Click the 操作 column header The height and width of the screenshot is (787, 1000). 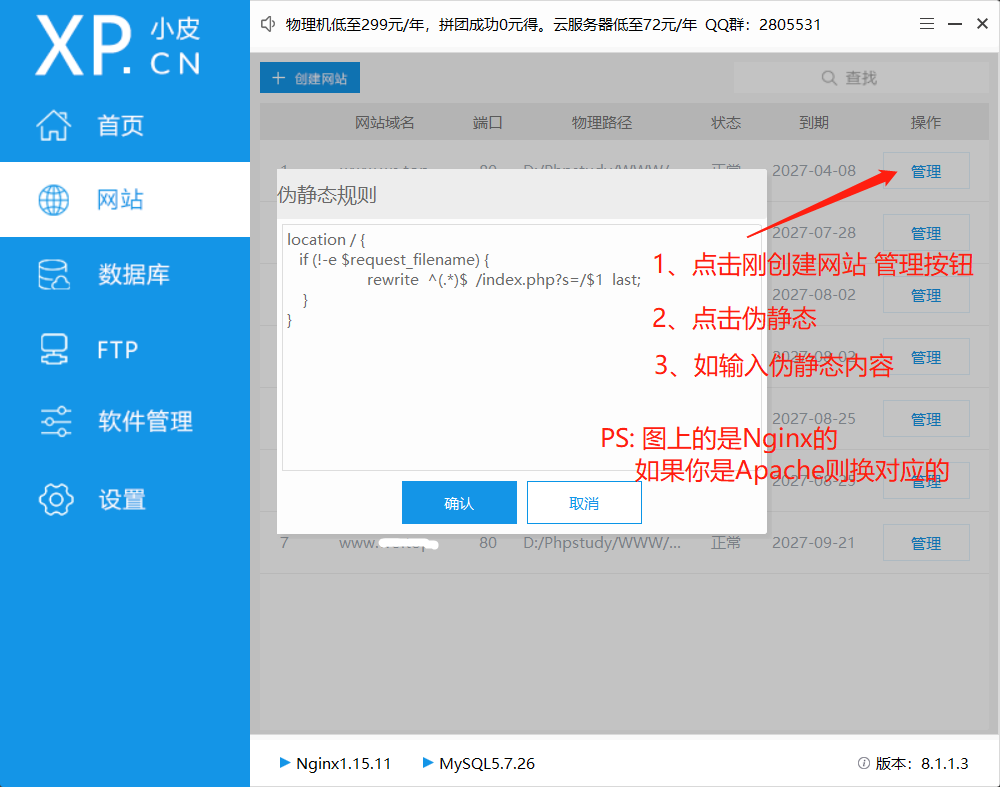(925, 122)
